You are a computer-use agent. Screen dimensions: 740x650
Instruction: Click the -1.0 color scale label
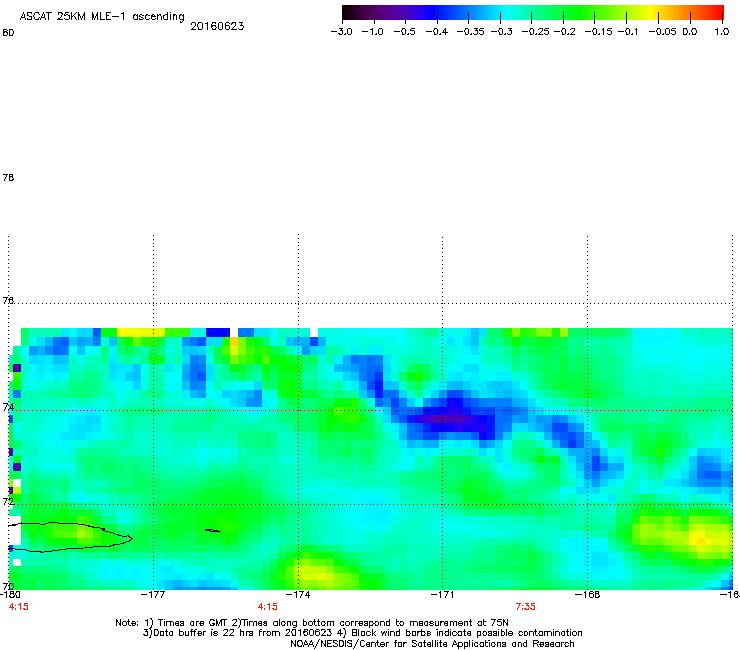tap(372, 32)
